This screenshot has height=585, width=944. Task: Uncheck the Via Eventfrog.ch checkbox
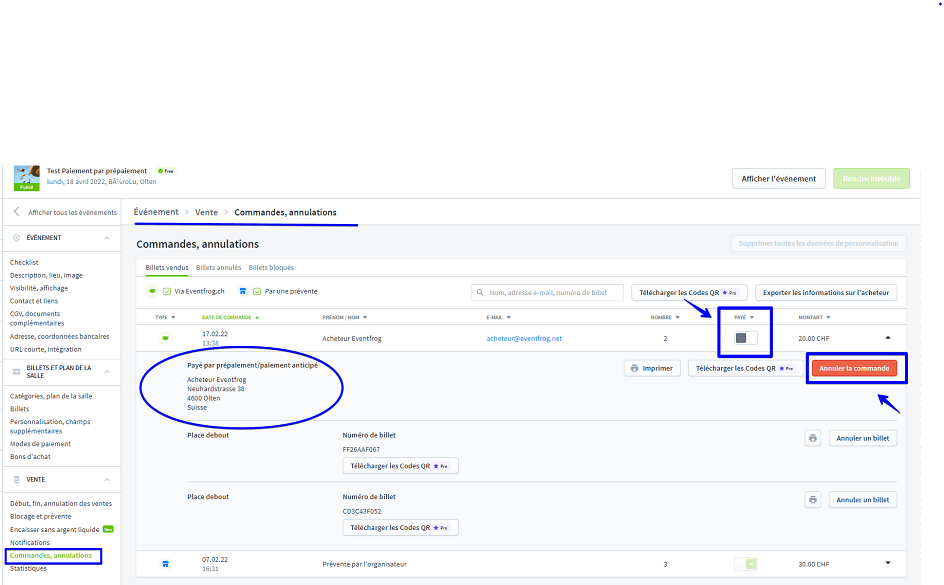tap(167, 292)
